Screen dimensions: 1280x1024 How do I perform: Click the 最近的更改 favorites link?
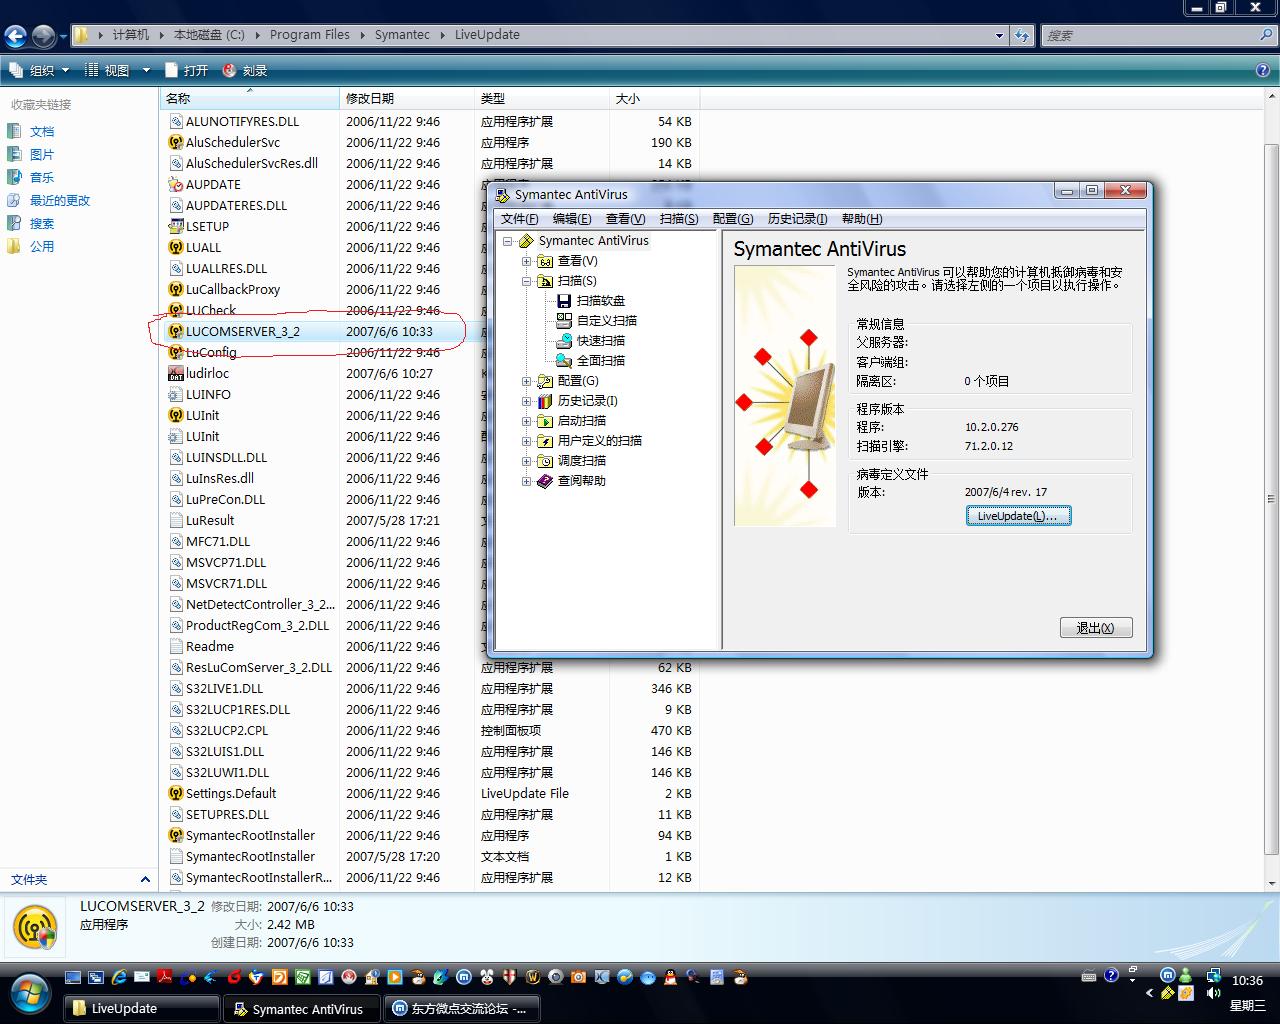[60, 200]
